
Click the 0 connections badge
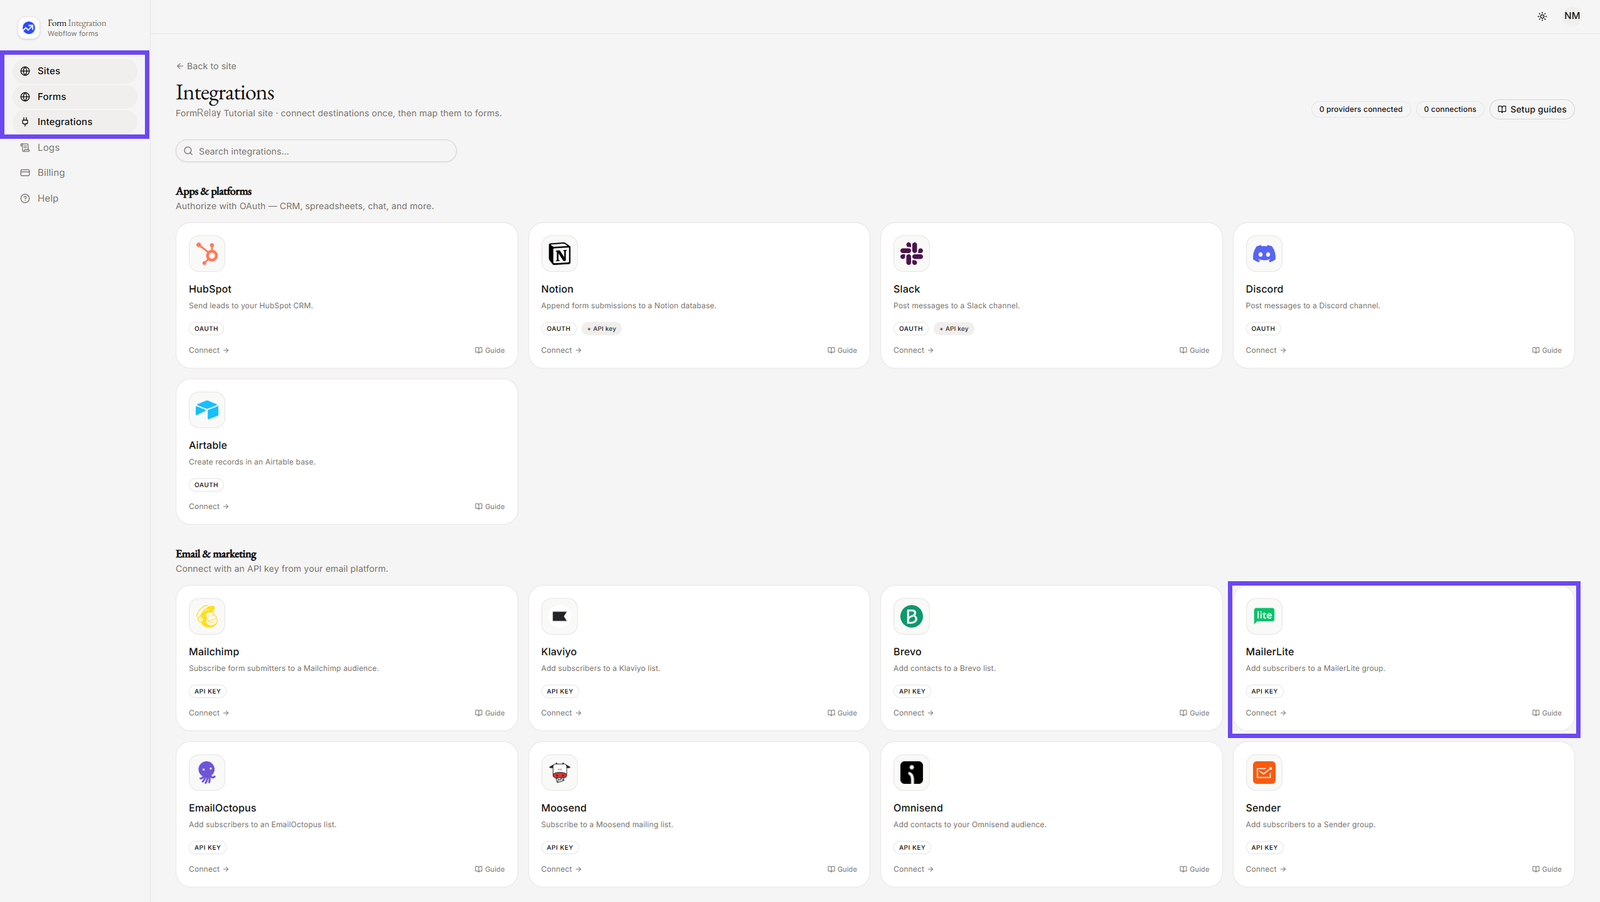[x=1450, y=109]
